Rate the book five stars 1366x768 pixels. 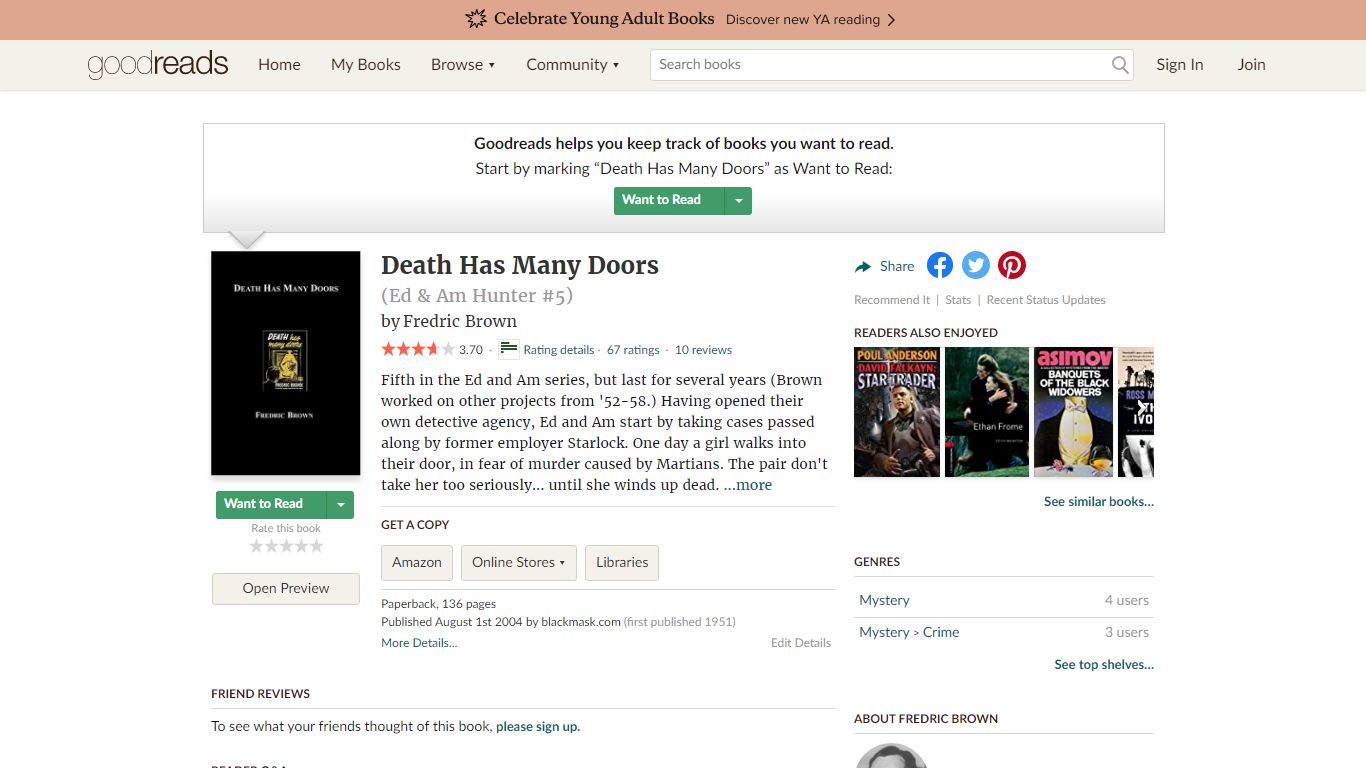(316, 546)
